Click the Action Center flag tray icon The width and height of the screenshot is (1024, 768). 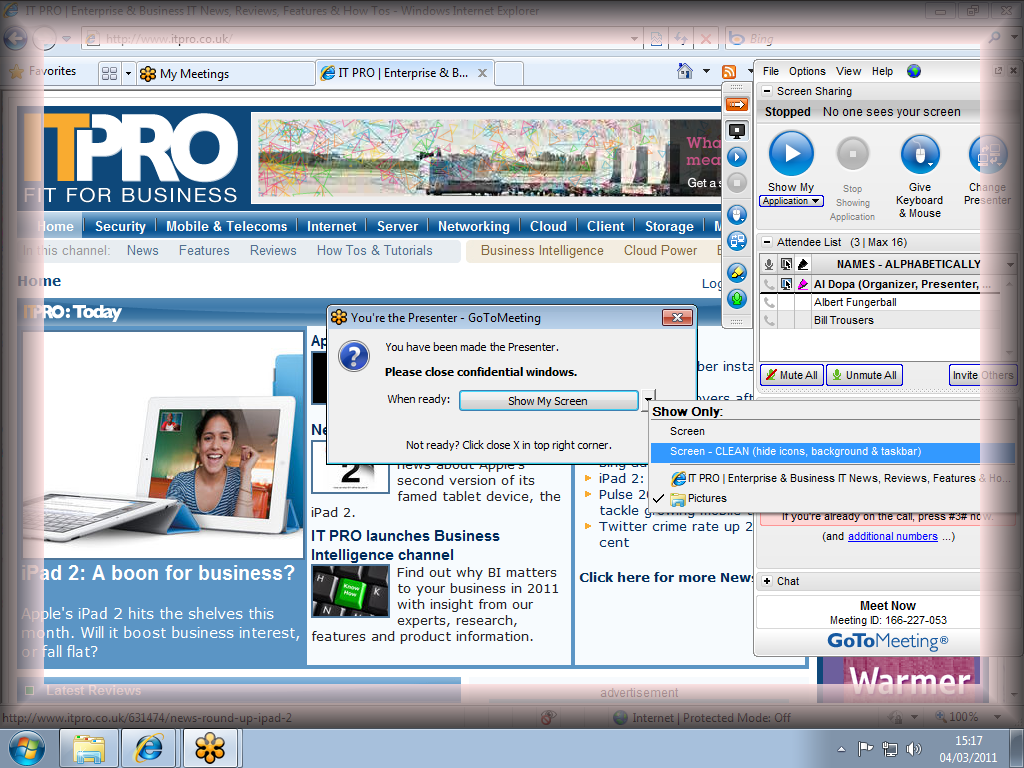[865, 748]
